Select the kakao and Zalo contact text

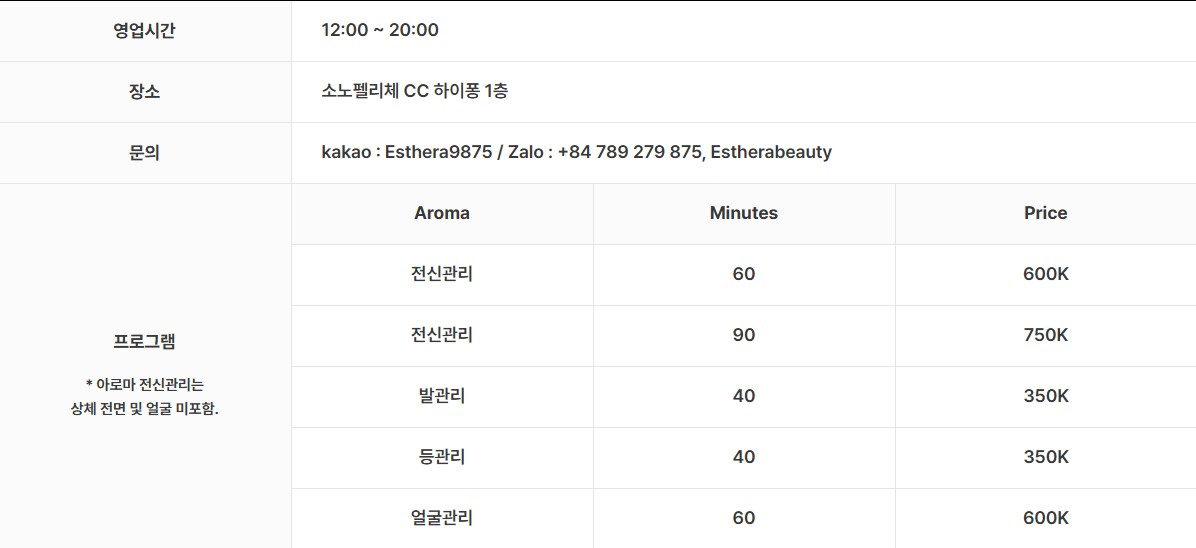click(x=576, y=153)
